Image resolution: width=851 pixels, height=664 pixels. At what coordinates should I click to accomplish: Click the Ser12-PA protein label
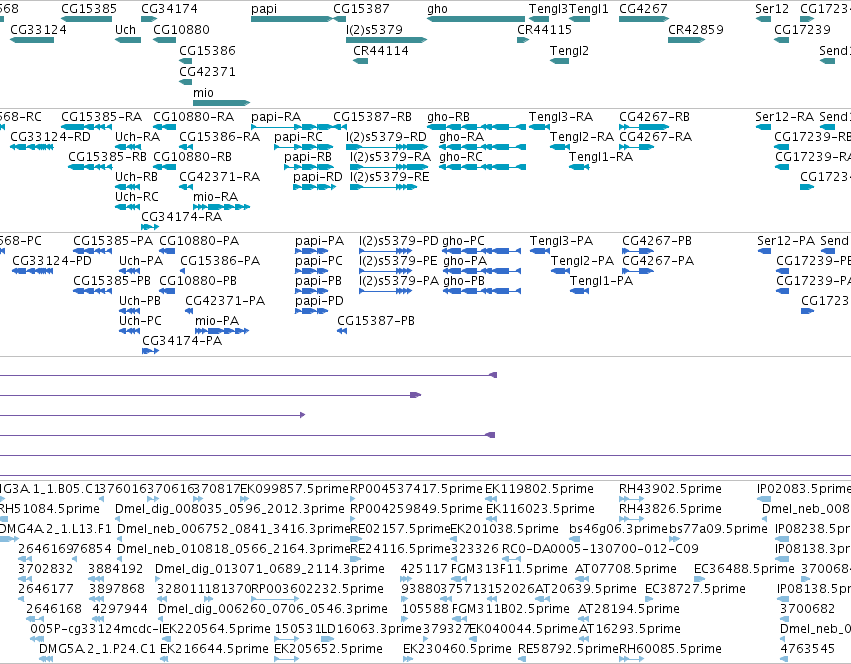point(786,241)
